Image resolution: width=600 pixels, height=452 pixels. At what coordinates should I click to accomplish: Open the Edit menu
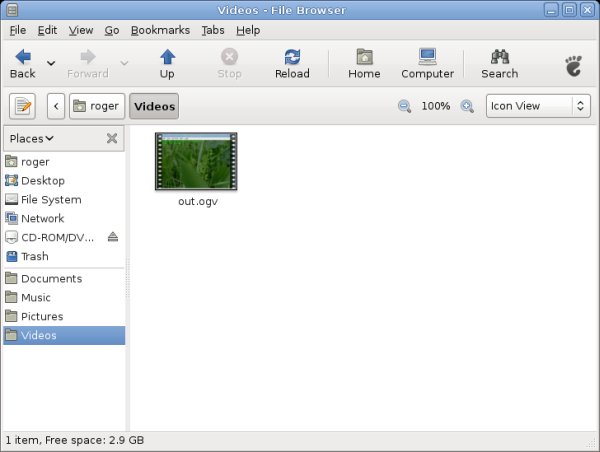tap(47, 30)
